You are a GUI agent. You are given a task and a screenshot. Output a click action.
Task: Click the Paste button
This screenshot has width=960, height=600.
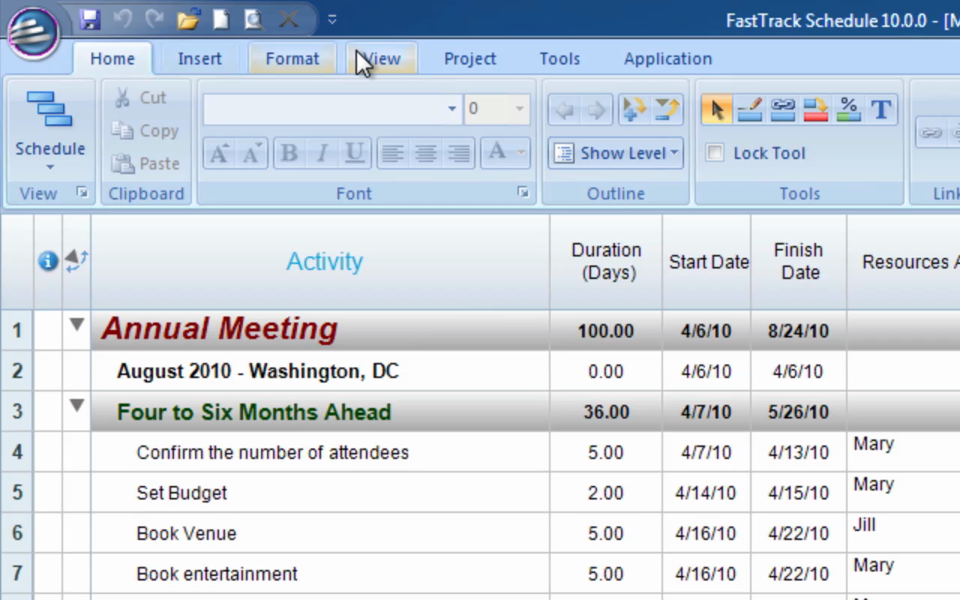[x=146, y=164]
